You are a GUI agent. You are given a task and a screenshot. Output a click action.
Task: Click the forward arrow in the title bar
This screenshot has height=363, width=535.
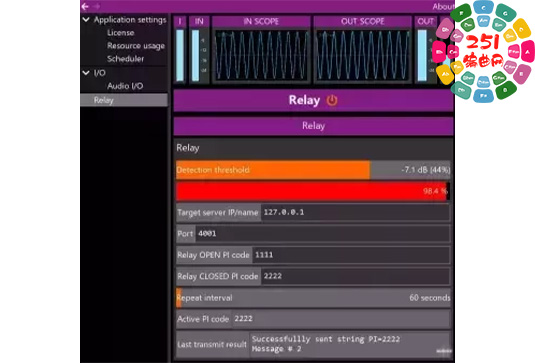[96, 6]
